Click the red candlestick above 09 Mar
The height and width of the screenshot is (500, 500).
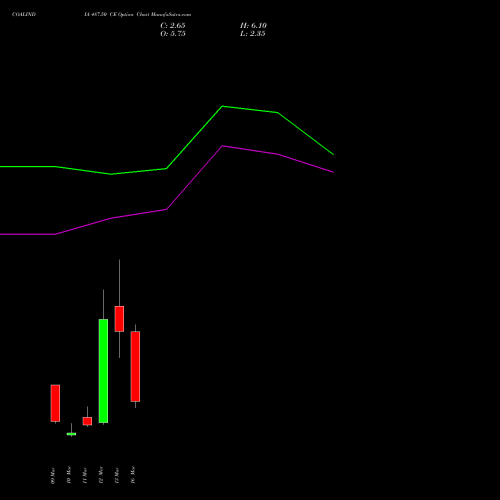pyautogui.click(x=55, y=403)
